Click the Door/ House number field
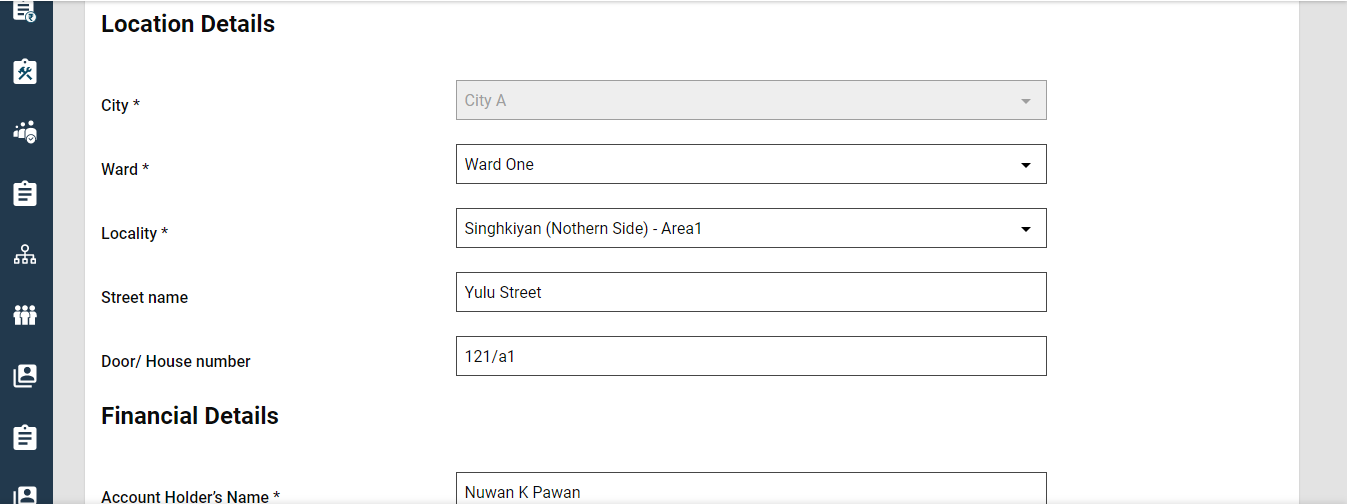Viewport: 1347px width, 504px height. (x=750, y=356)
